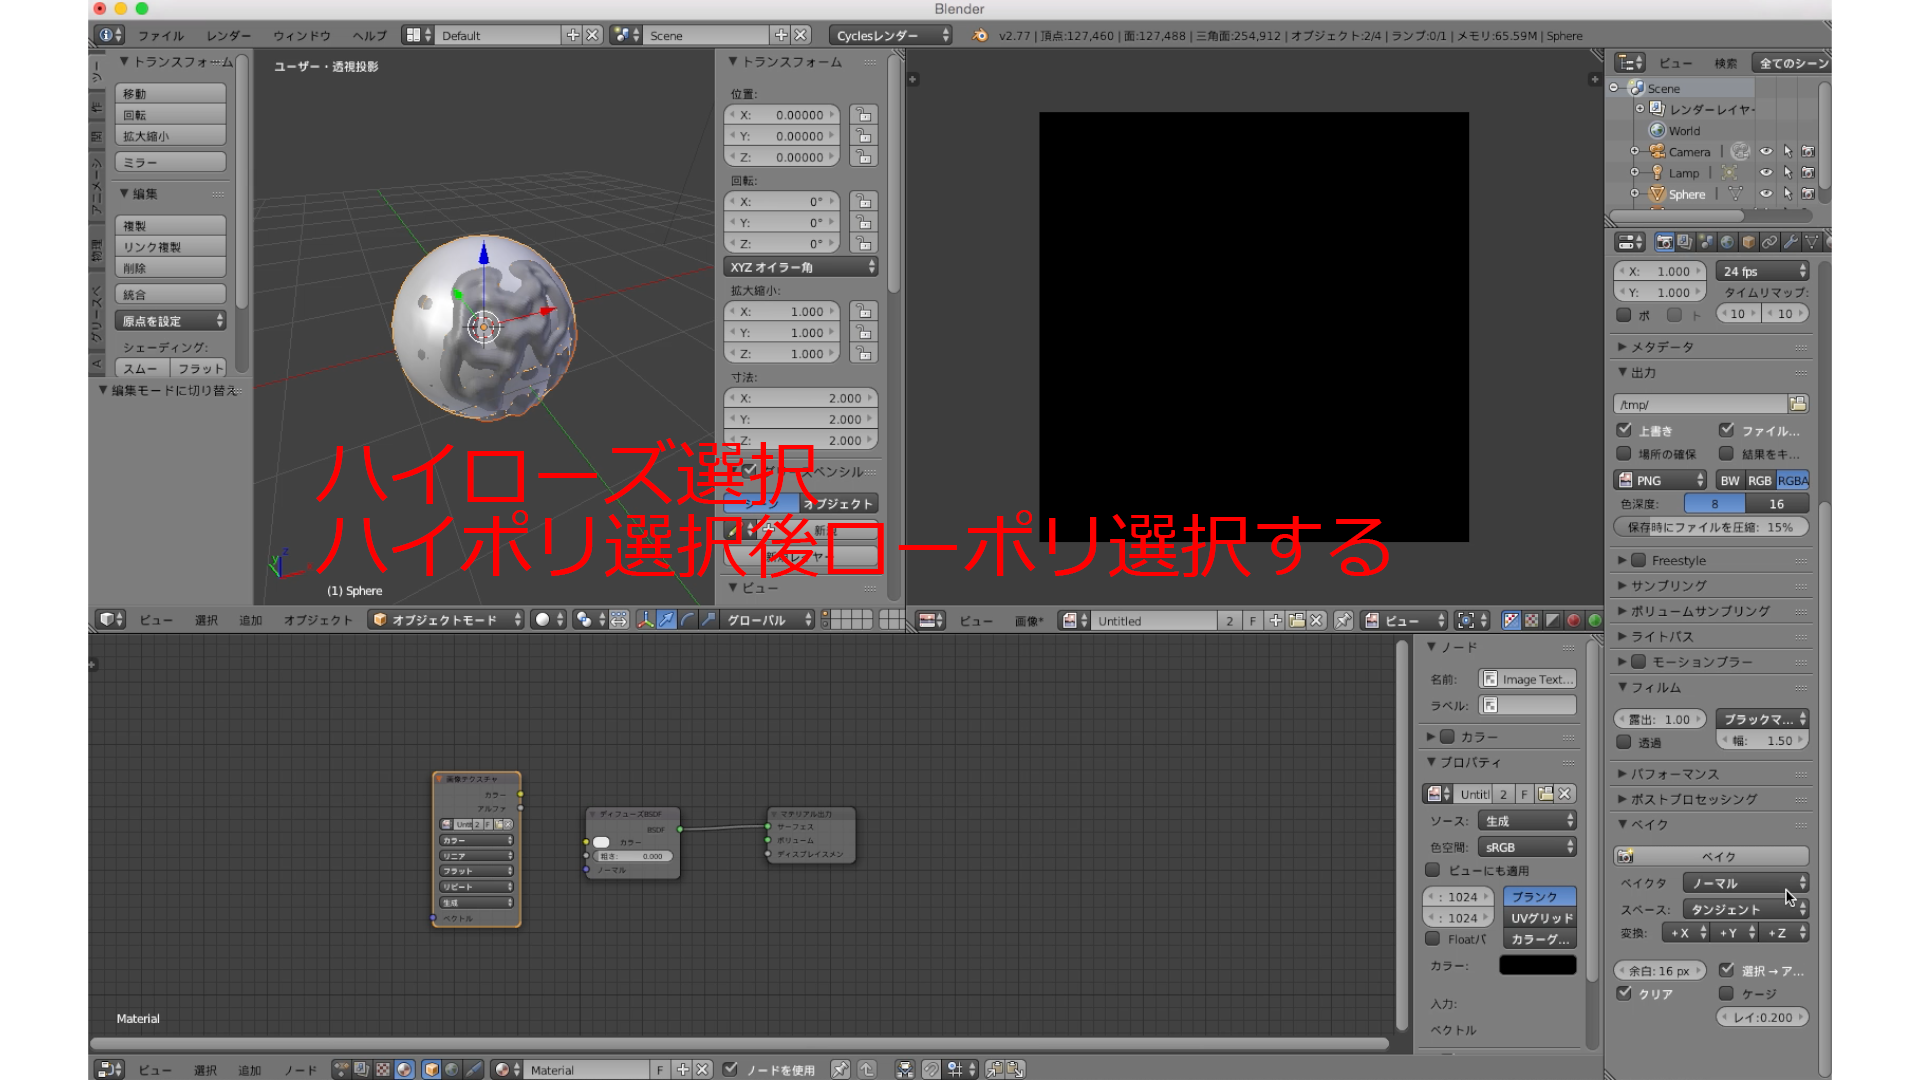Open the World properties tab icon

[x=1727, y=242]
